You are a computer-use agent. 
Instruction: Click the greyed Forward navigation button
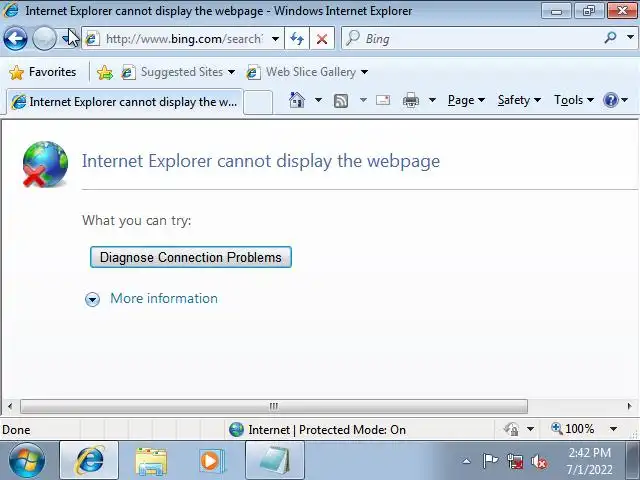[44, 39]
